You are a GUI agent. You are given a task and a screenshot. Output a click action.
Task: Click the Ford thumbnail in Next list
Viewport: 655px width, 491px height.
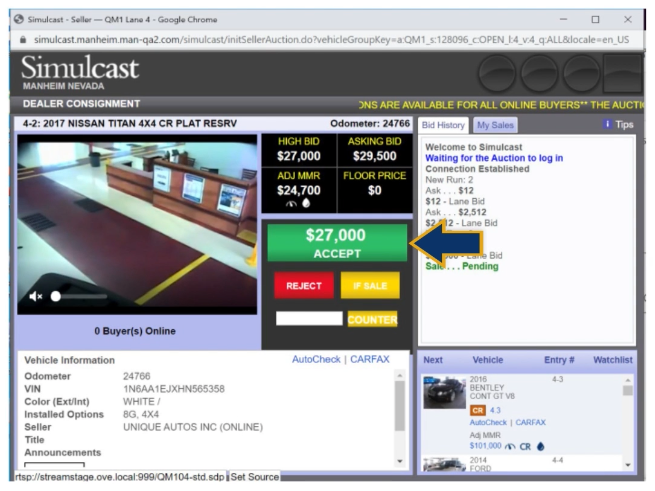click(444, 465)
